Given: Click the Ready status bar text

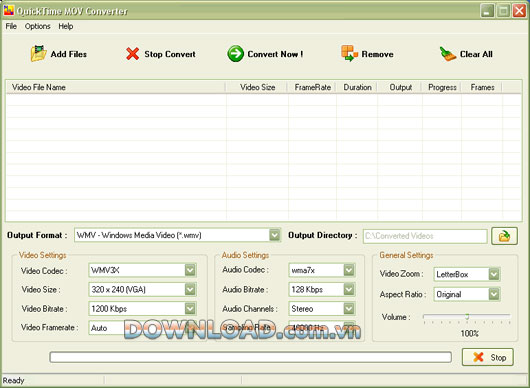Looking at the screenshot, I should tap(14, 381).
